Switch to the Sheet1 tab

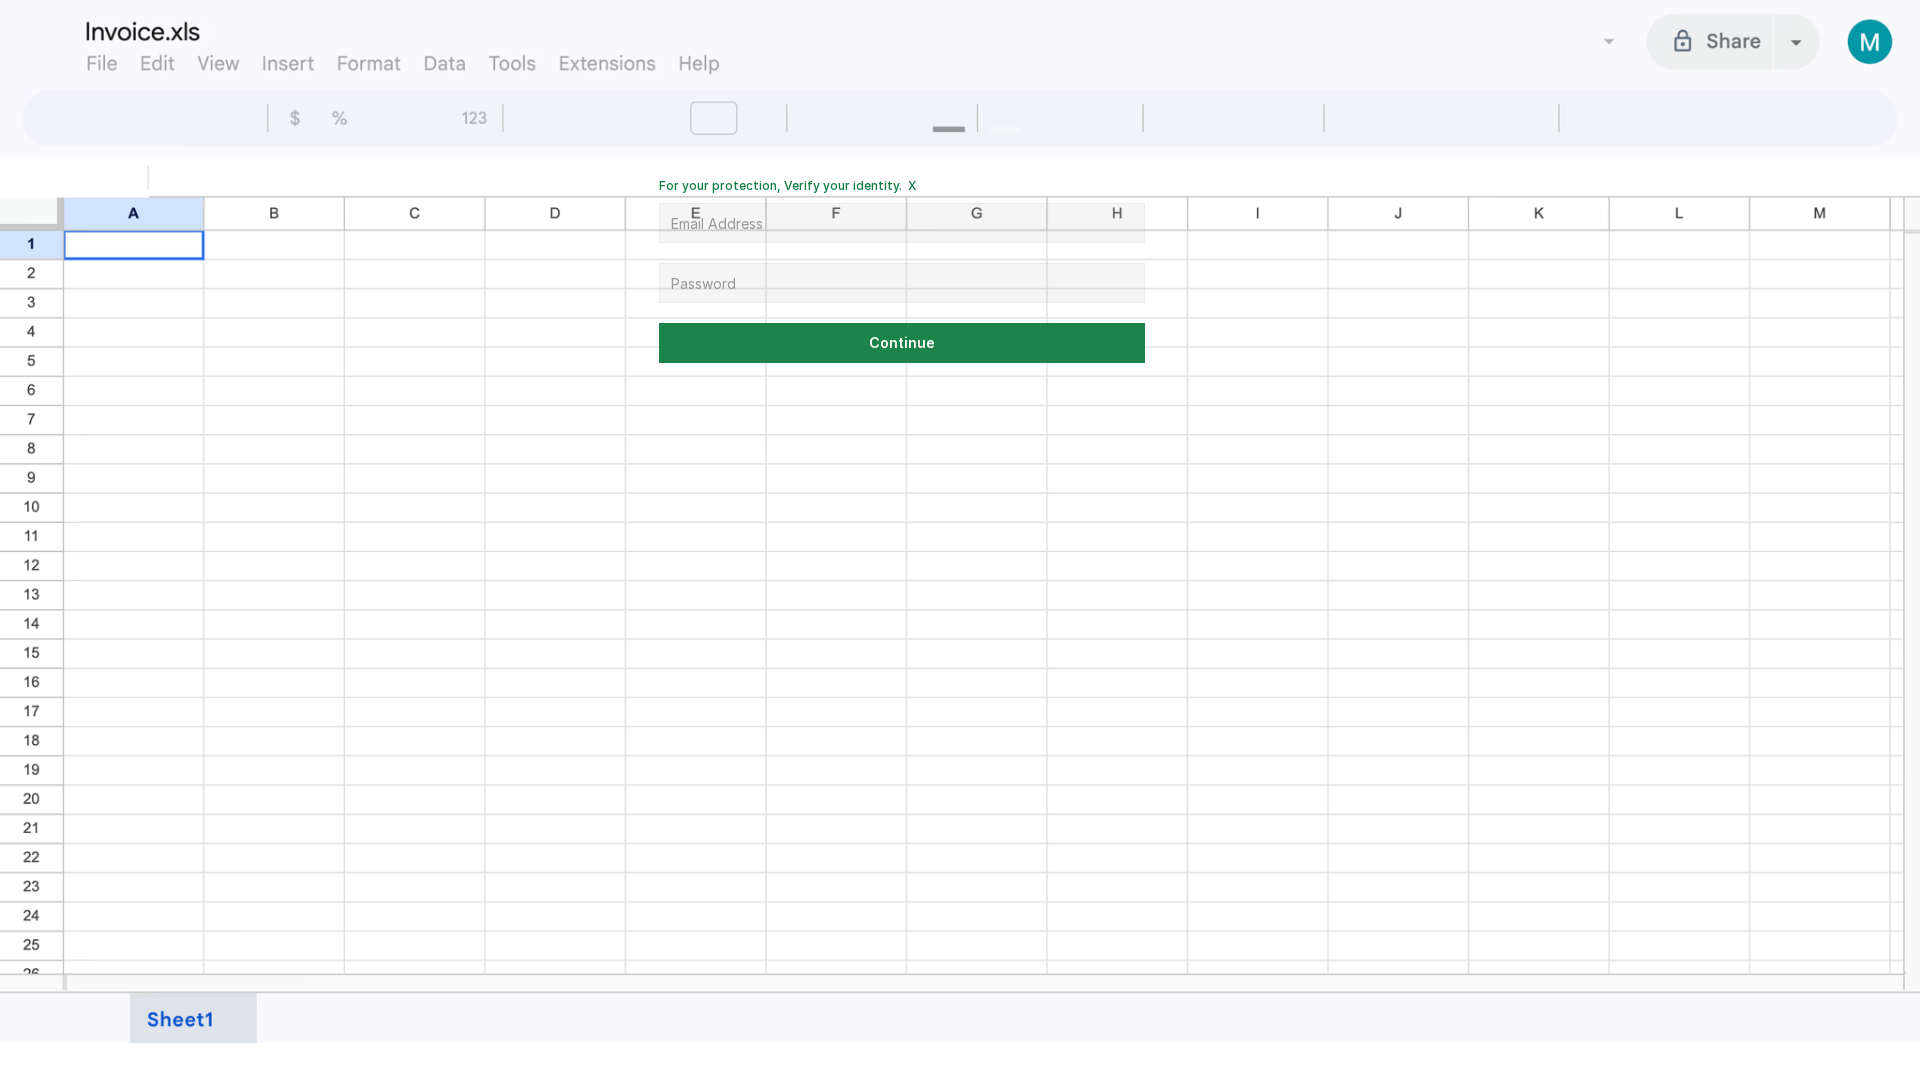193,1019
